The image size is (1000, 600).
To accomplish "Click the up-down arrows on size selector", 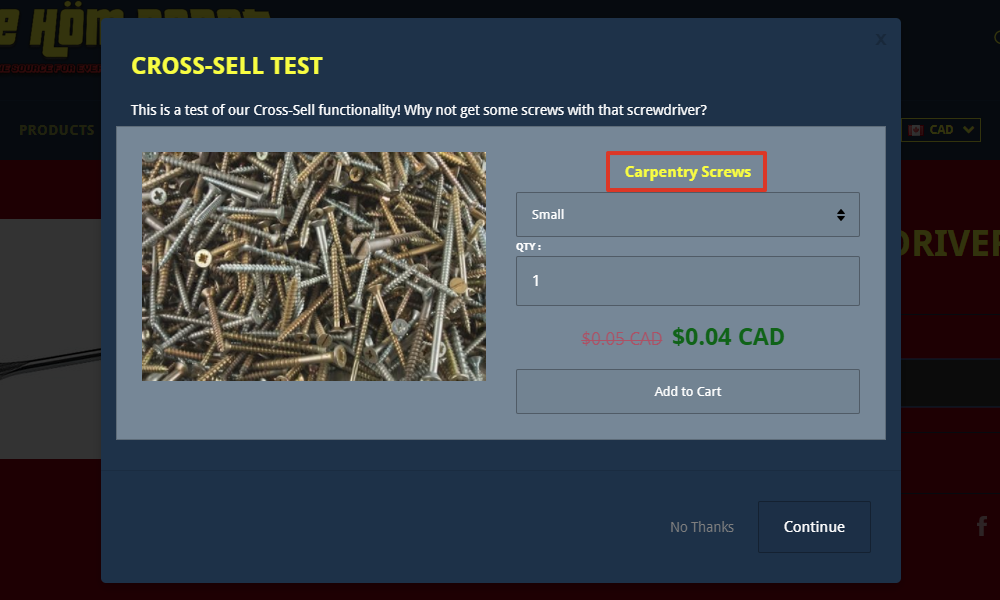I will (x=841, y=215).
